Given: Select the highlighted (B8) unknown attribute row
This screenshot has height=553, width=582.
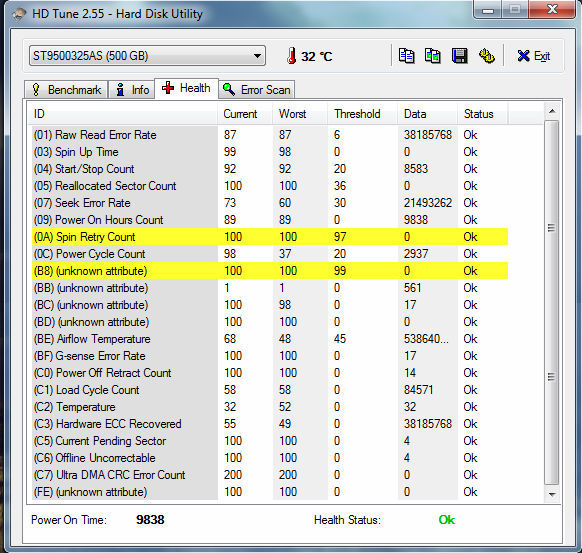Looking at the screenshot, I should pos(270,271).
